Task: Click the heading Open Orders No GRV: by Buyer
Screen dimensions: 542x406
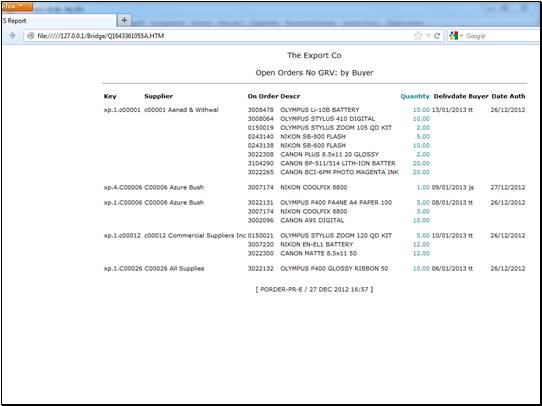Action: 314,73
